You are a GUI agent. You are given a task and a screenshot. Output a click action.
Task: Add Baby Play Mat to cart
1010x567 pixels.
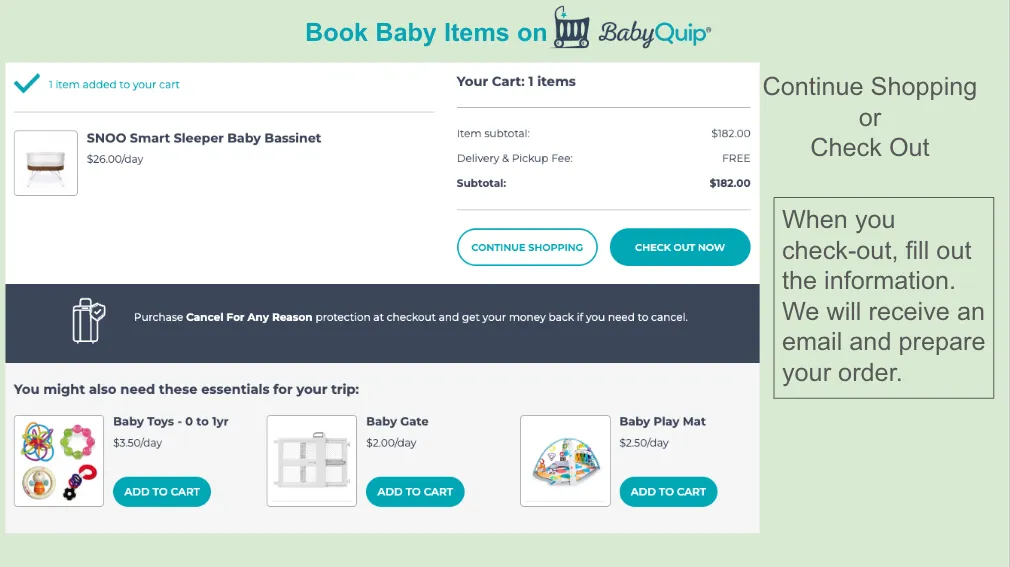click(x=668, y=492)
